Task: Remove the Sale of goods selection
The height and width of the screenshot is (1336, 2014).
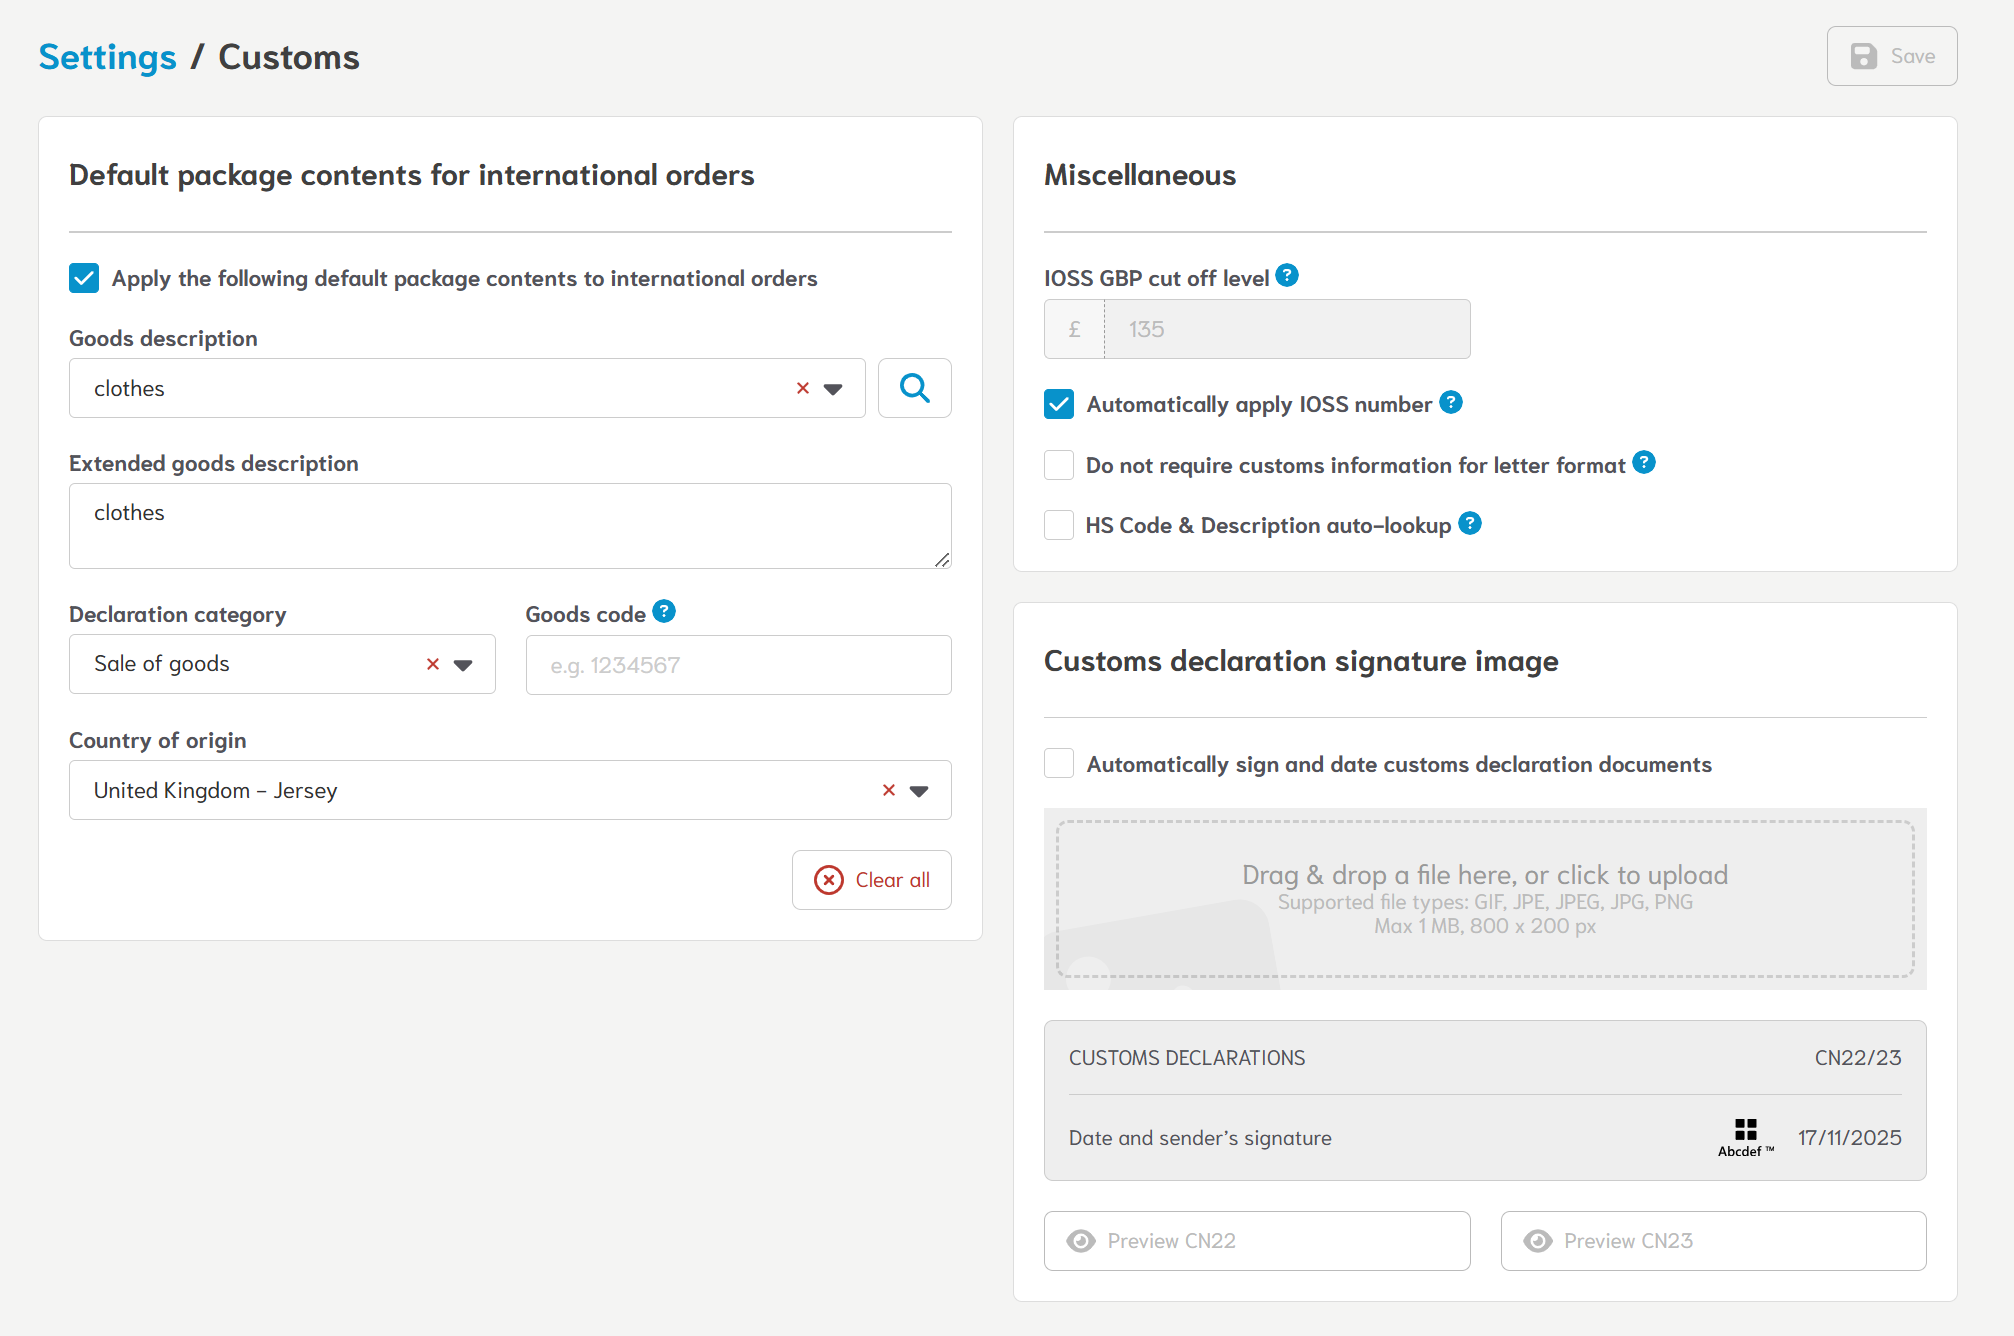Action: pos(433,664)
